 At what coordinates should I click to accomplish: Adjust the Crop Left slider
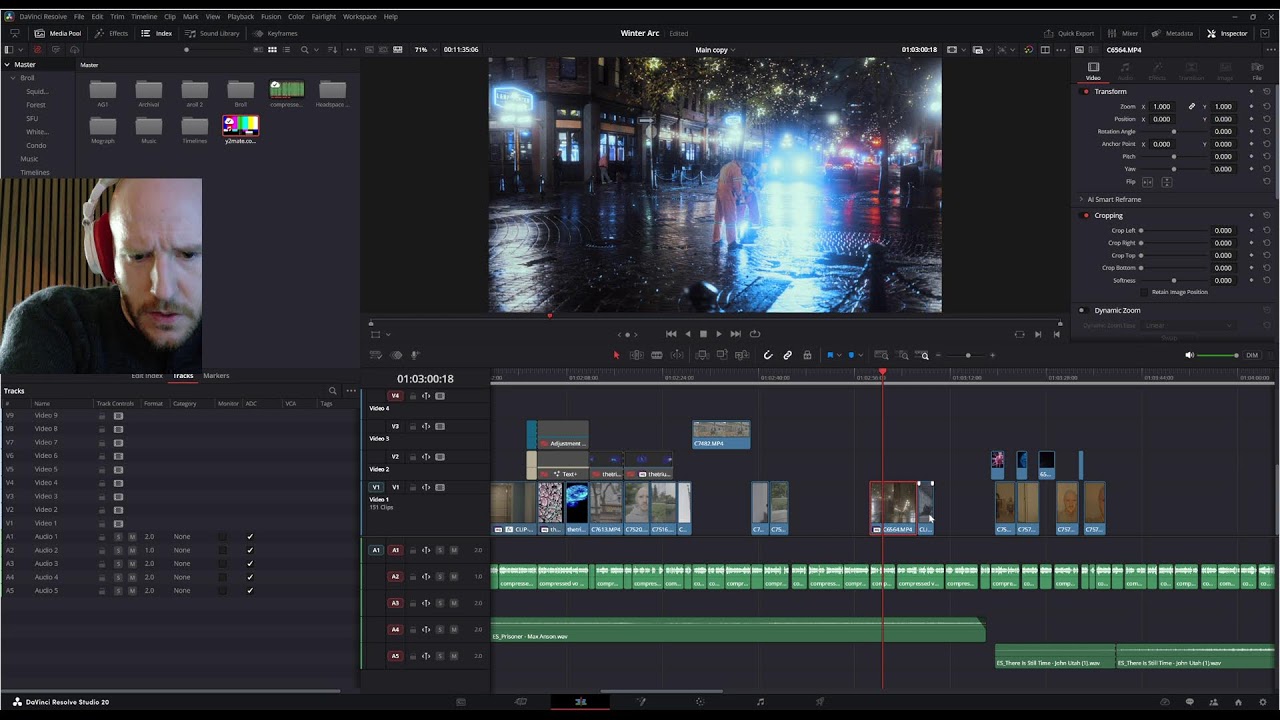pos(1172,230)
